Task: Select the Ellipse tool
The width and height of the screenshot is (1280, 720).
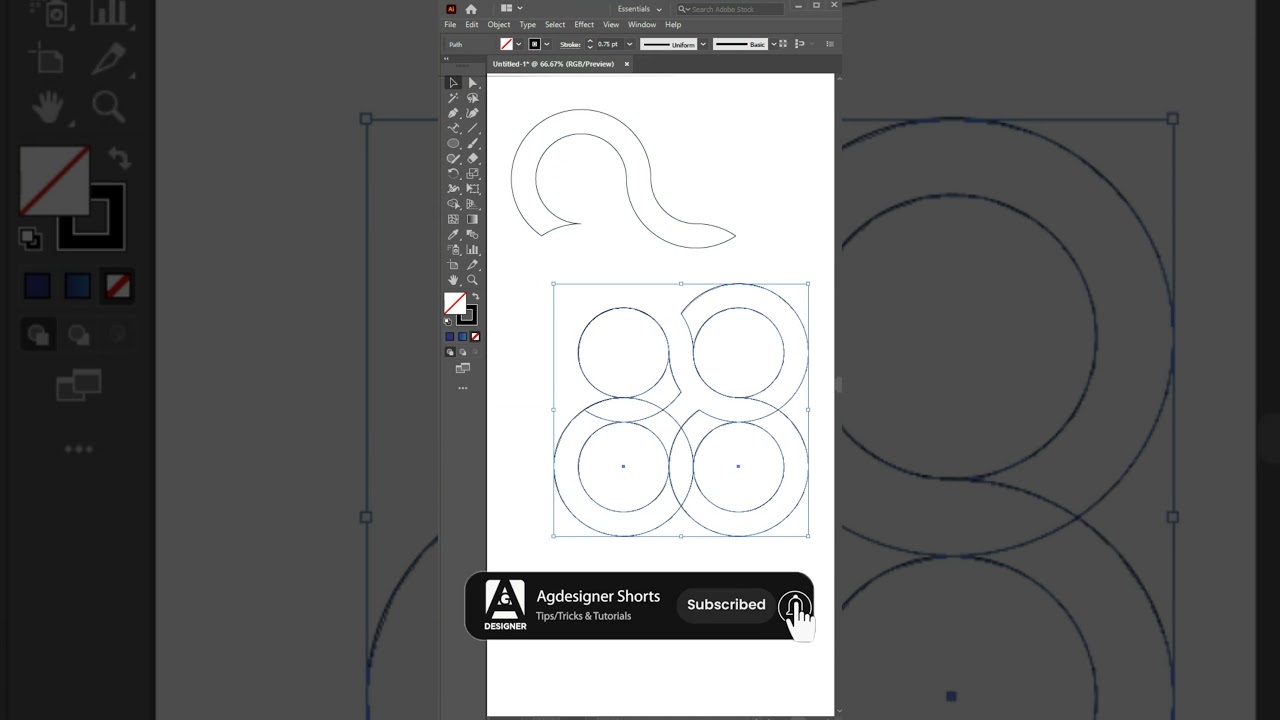Action: [453, 143]
